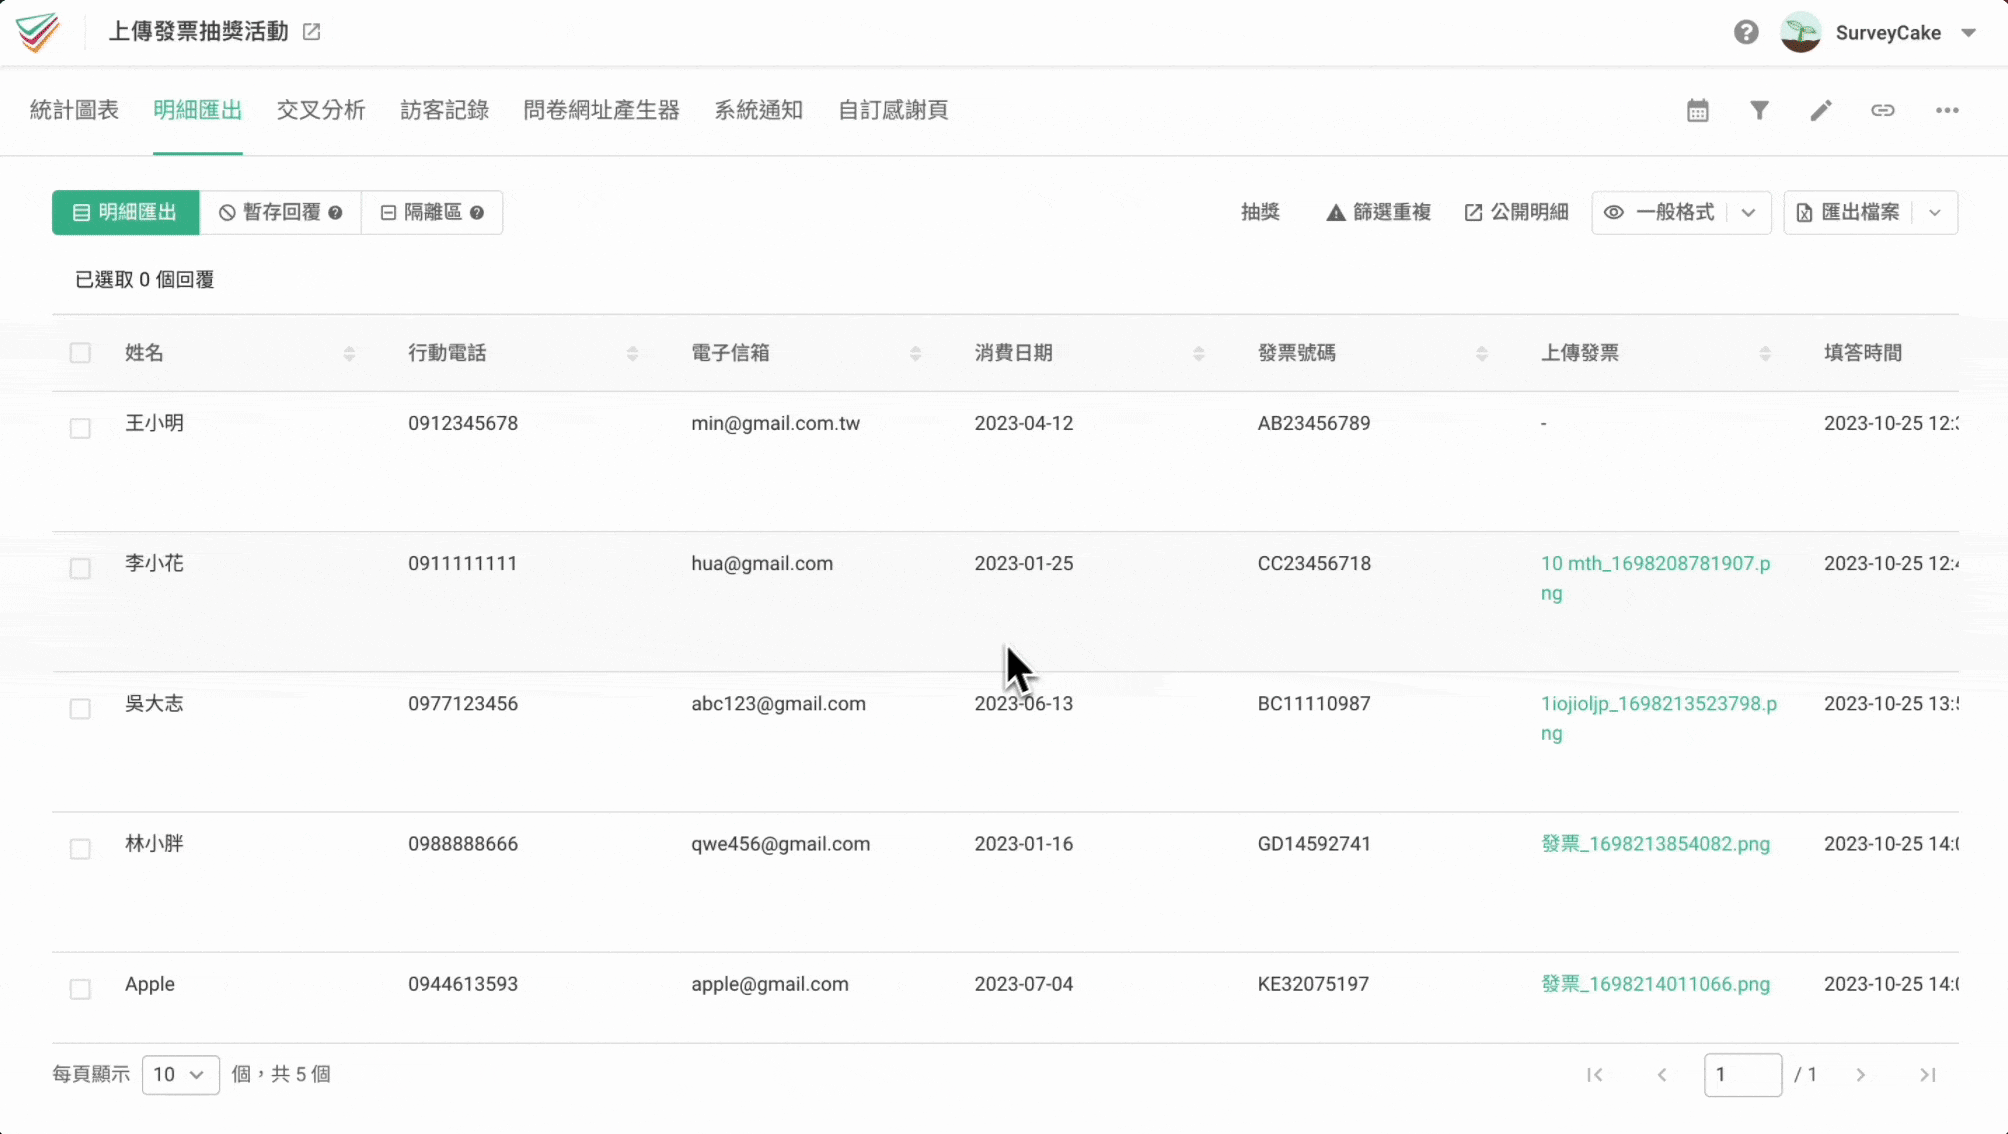Viewport: 2008px width, 1134px height.
Task: Open 公開明細 link
Action: coord(1516,212)
